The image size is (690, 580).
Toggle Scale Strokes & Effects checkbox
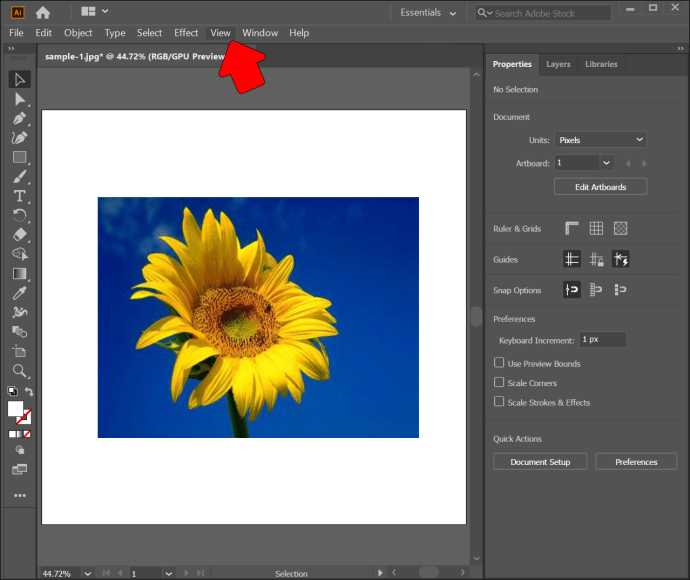pyautogui.click(x=499, y=402)
